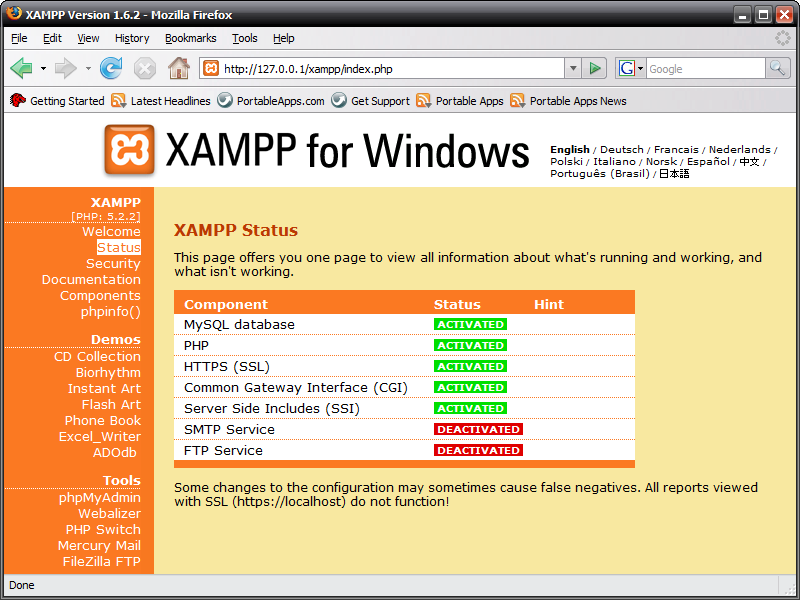Open the address bar dropdown list
800x600 pixels.
click(573, 68)
